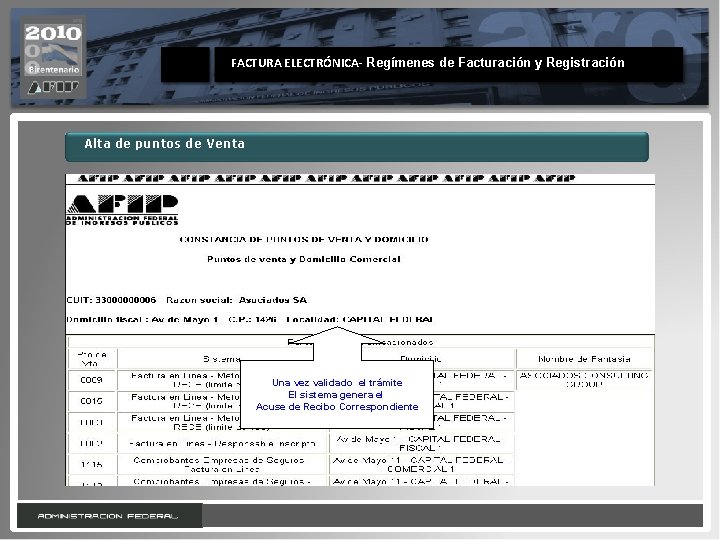Click point of sale number 0009 cell

pyautogui.click(x=91, y=380)
